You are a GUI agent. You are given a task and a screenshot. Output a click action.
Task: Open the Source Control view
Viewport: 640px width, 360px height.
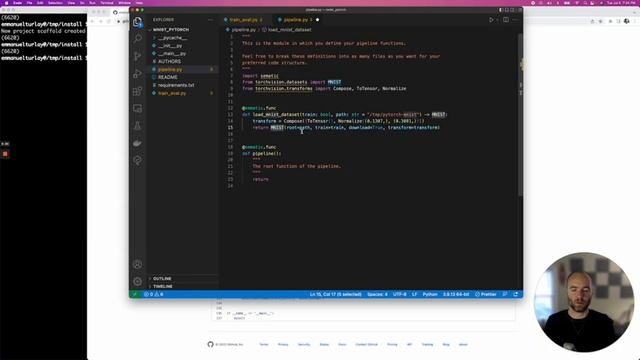138,56
